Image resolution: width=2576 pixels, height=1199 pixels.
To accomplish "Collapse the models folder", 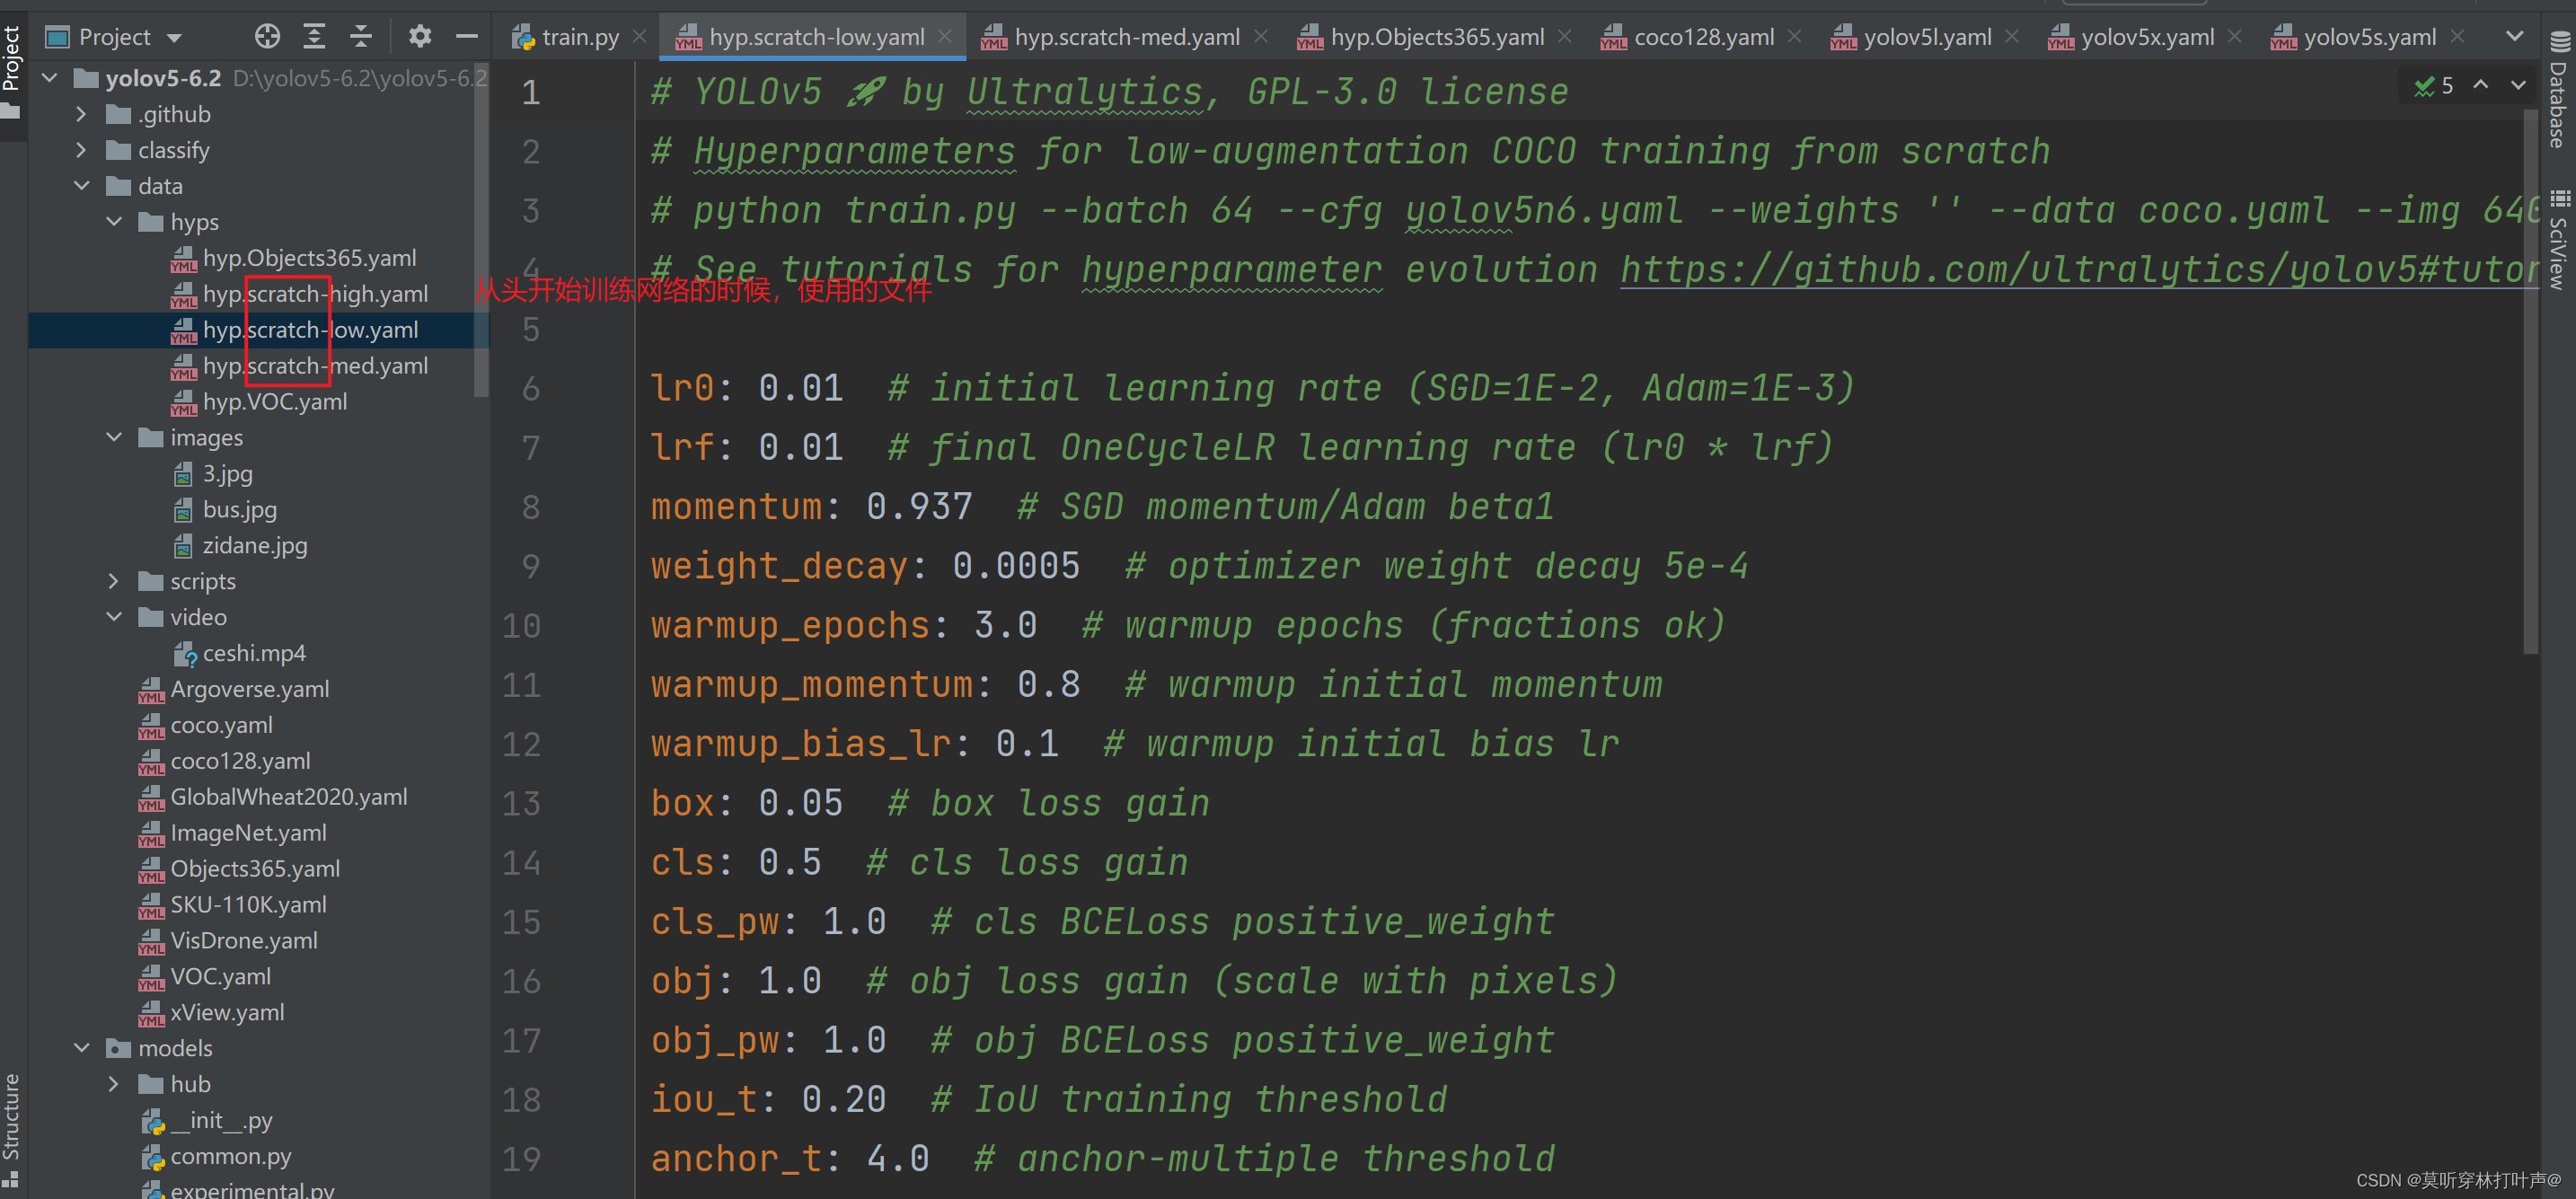I will [81, 1048].
